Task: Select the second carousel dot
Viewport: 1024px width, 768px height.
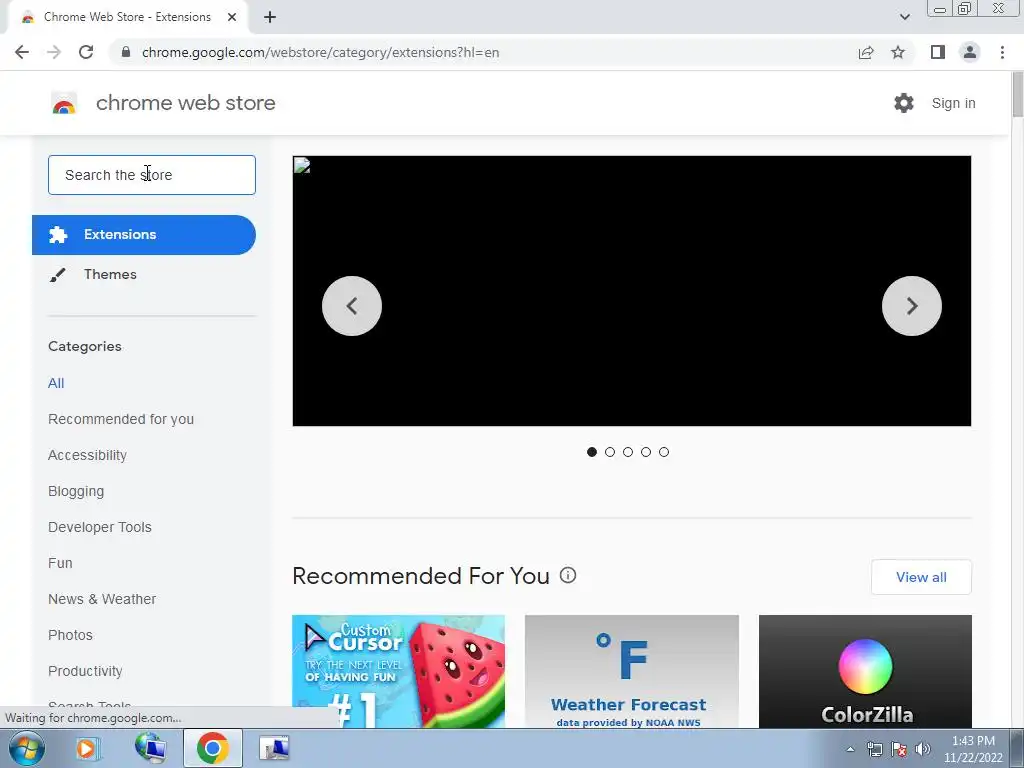Action: pyautogui.click(x=610, y=452)
